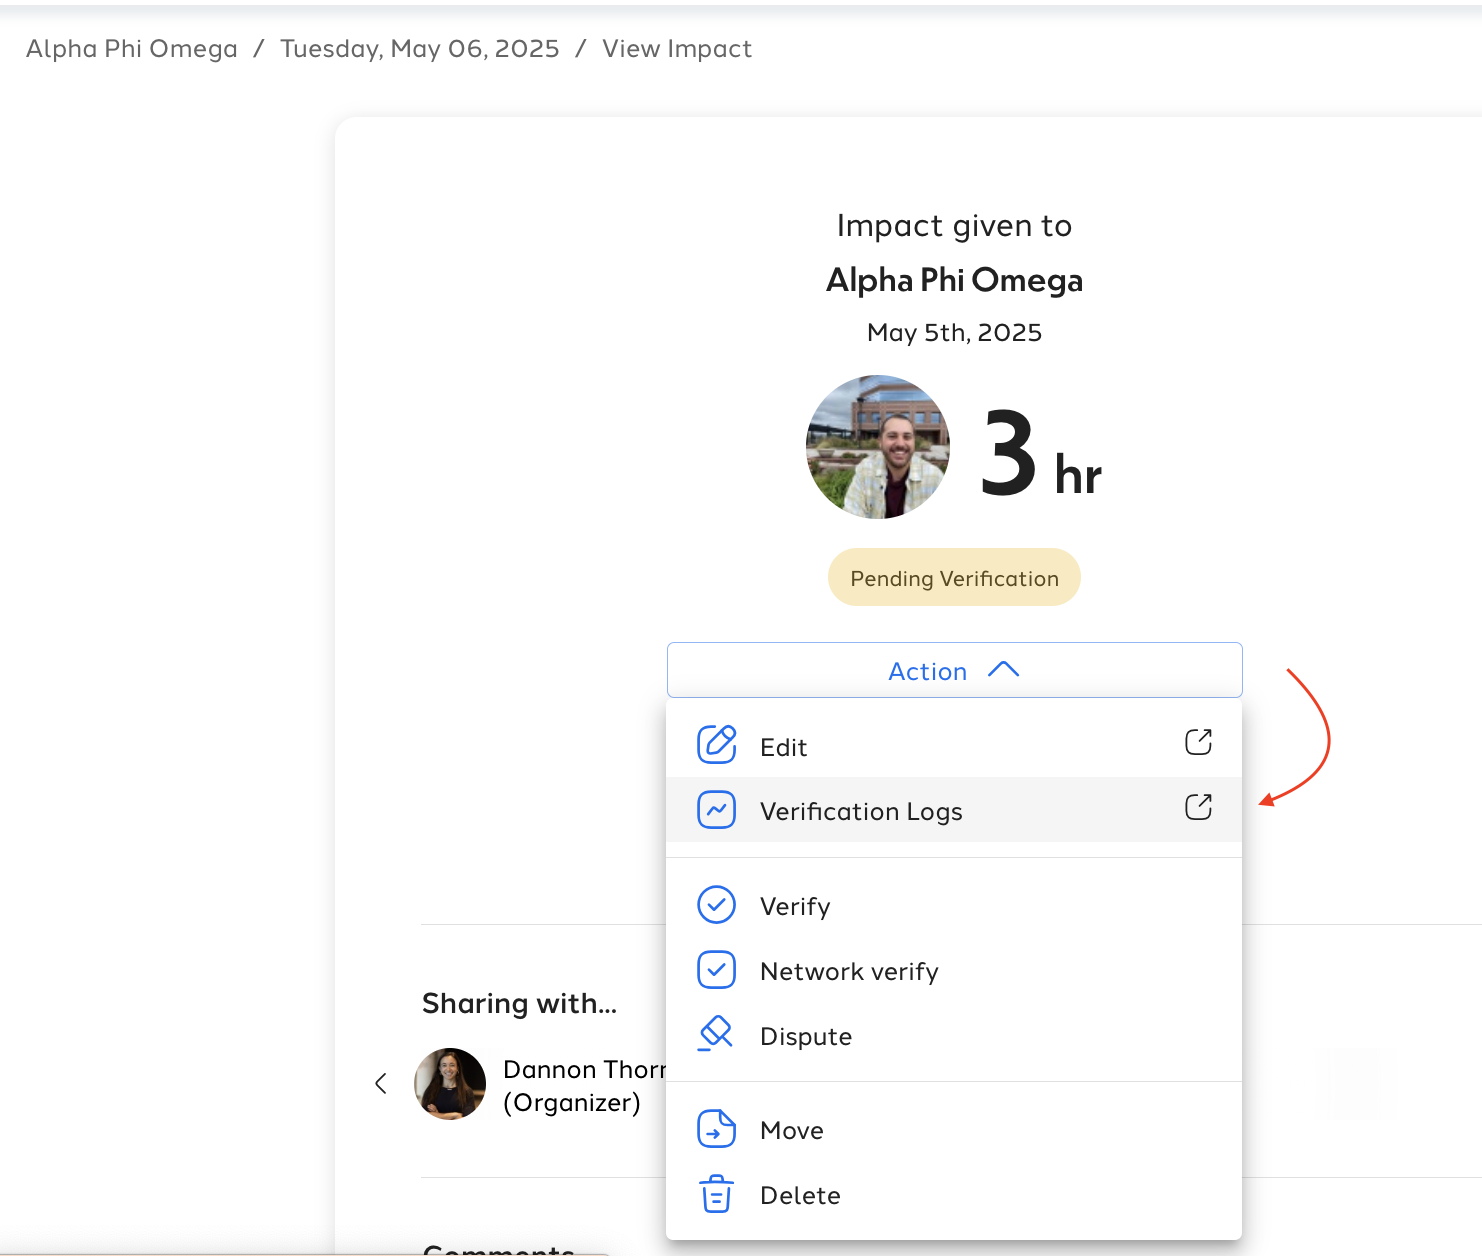Click the Impact given to label

pyautogui.click(x=954, y=226)
